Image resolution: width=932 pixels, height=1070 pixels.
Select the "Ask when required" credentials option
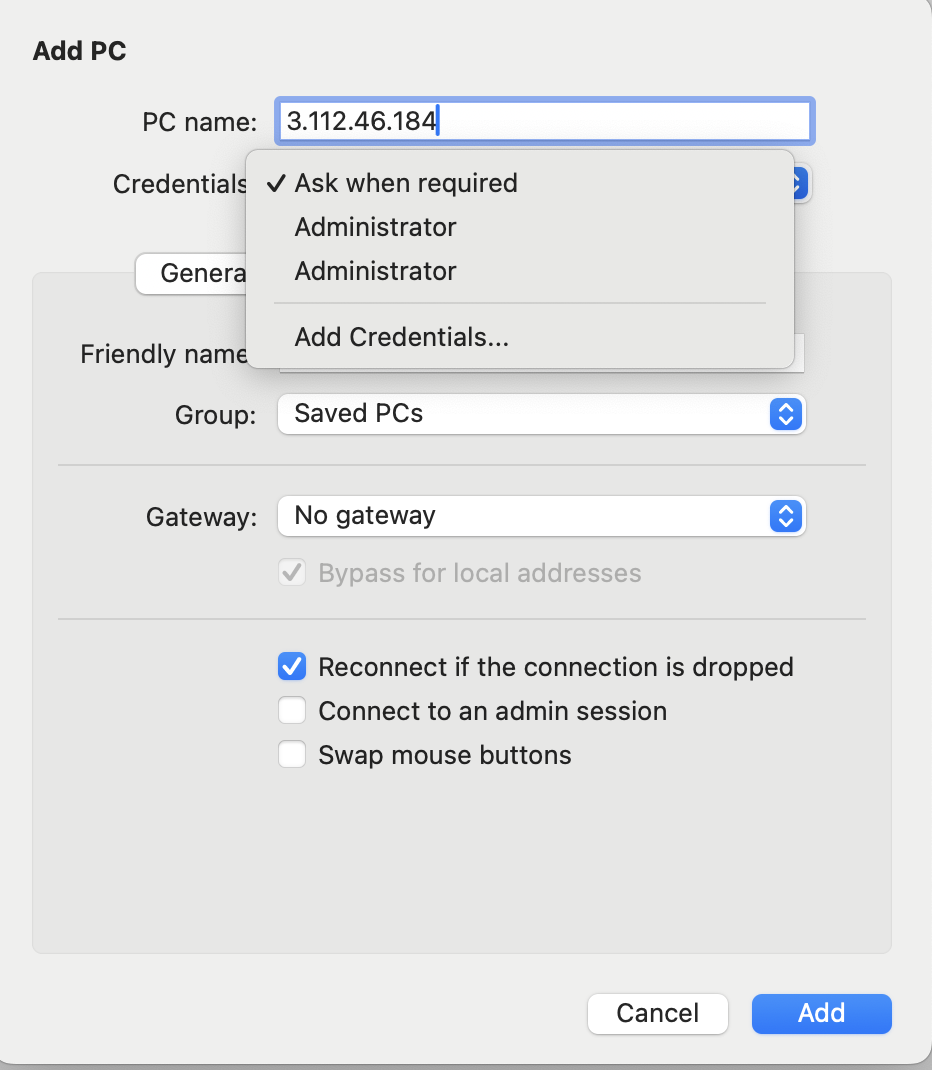[x=406, y=183]
